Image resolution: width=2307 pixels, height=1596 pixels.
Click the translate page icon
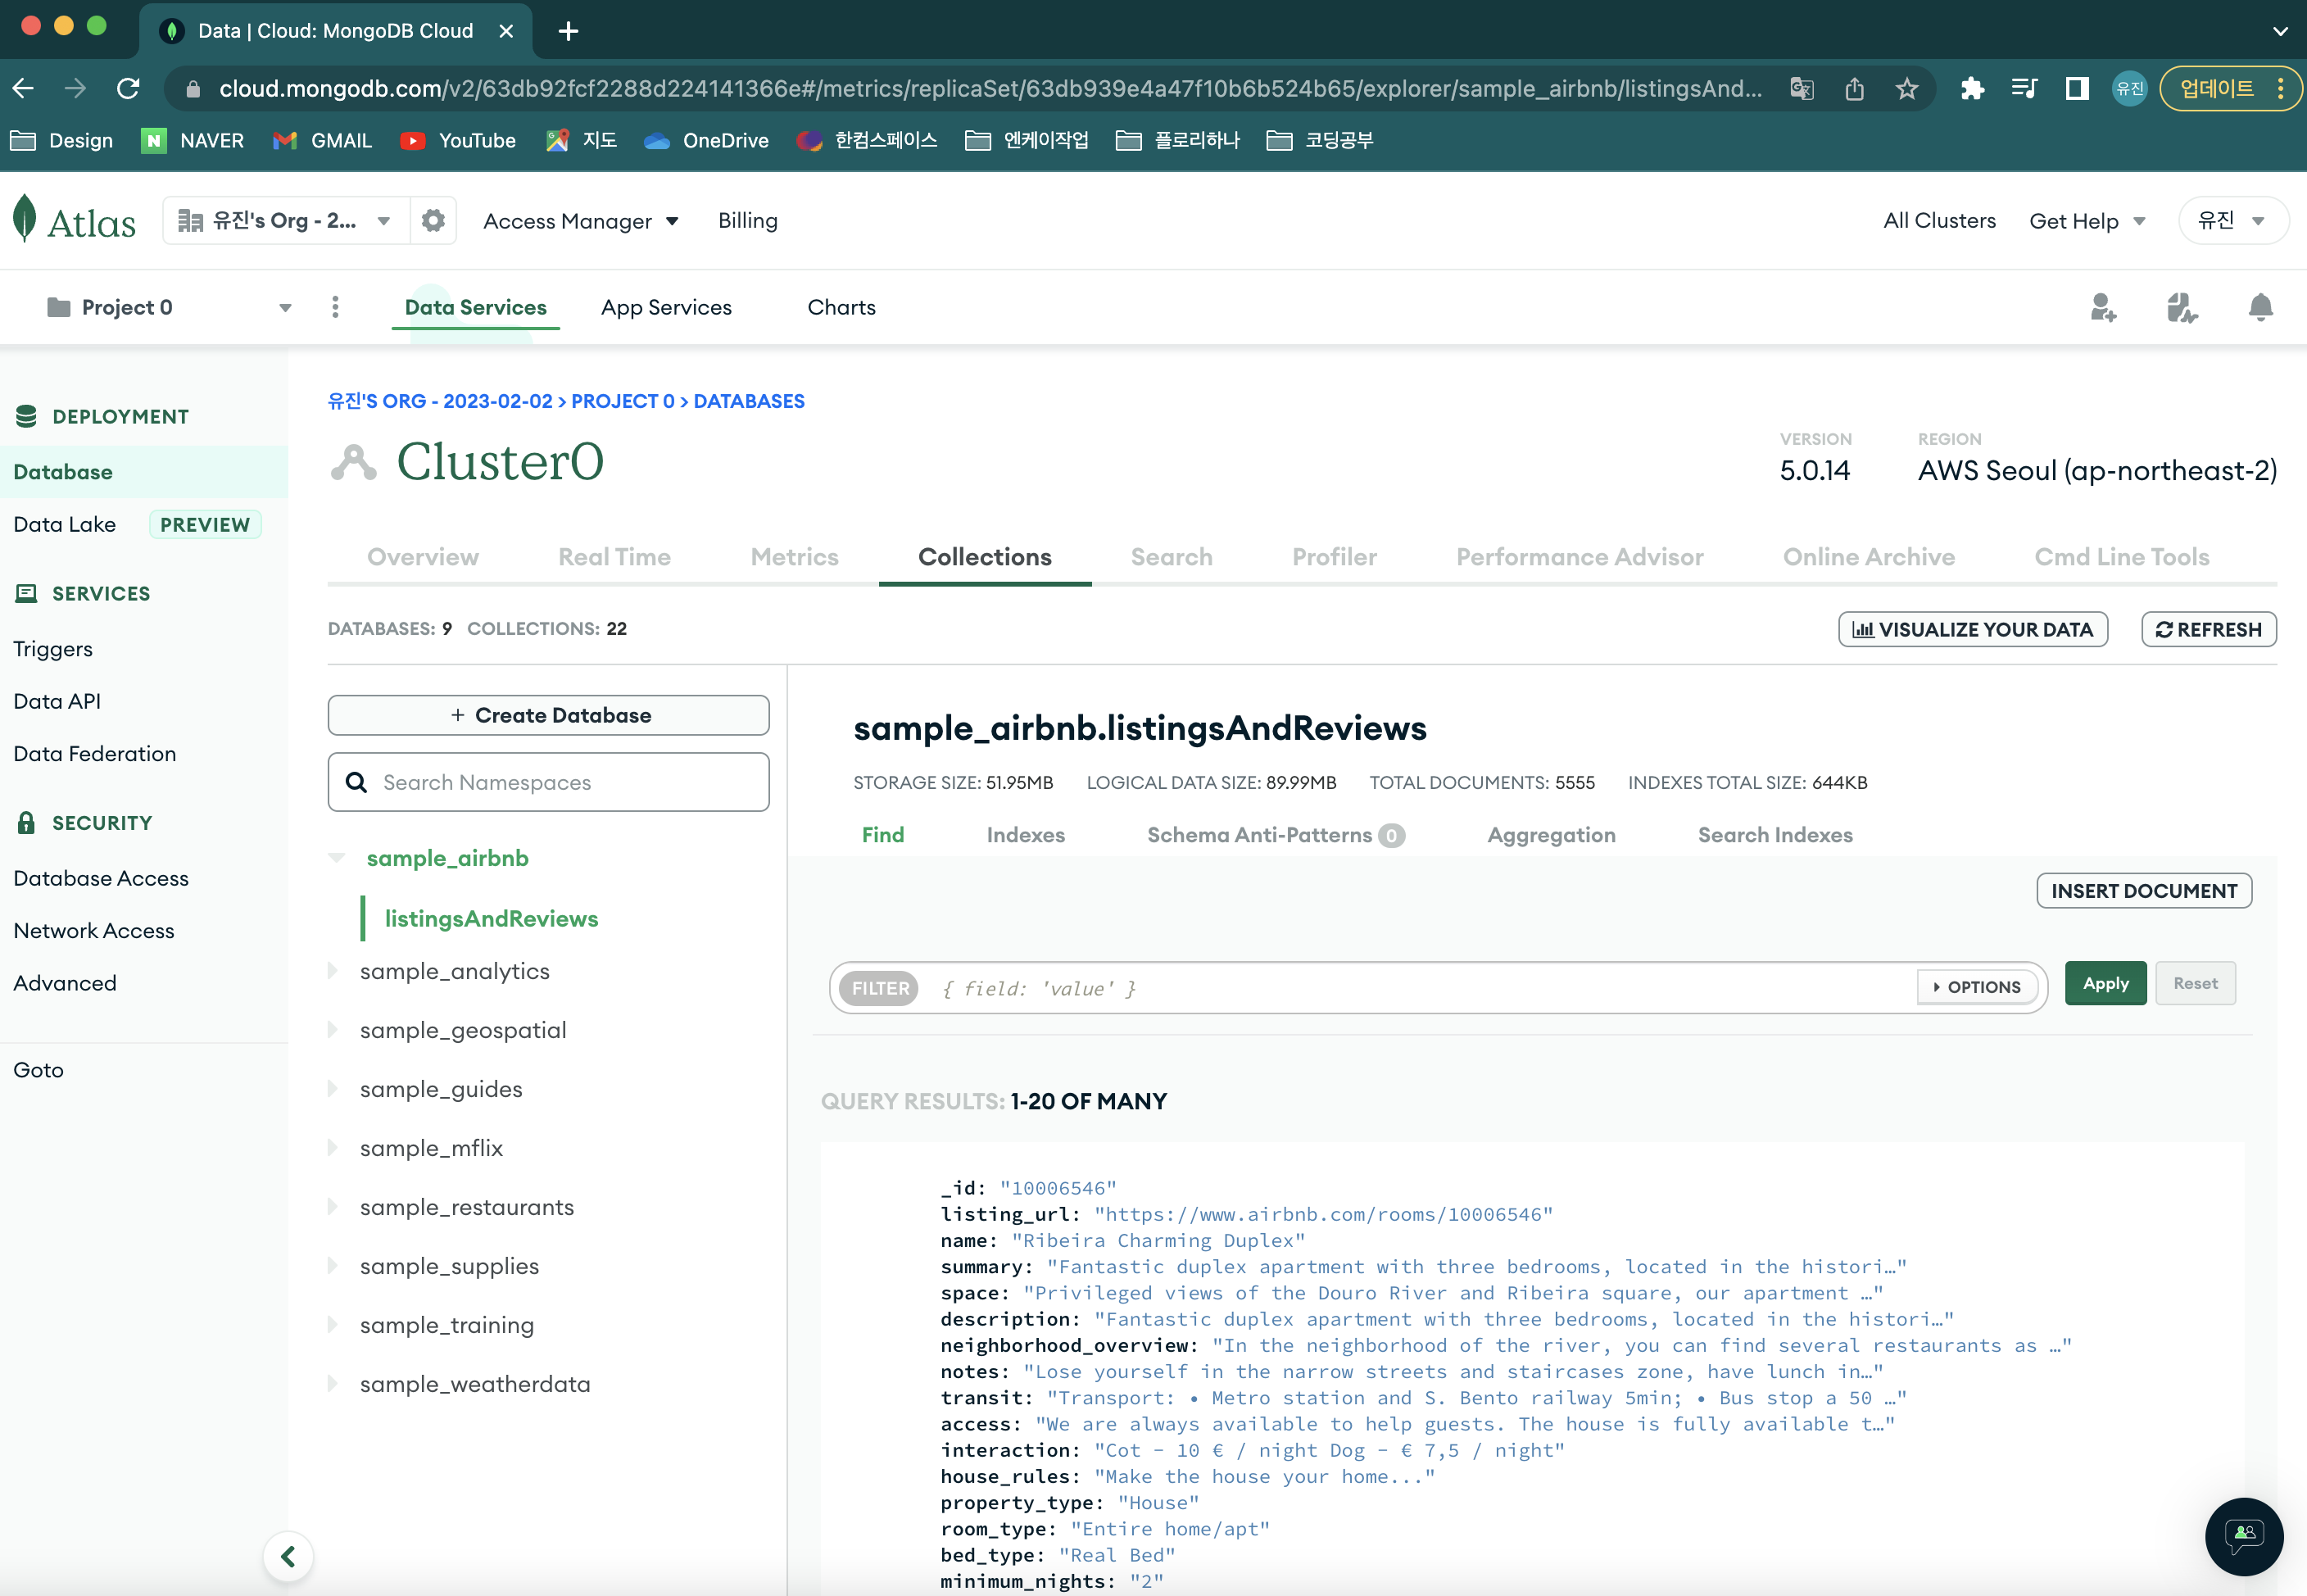pos(1802,88)
